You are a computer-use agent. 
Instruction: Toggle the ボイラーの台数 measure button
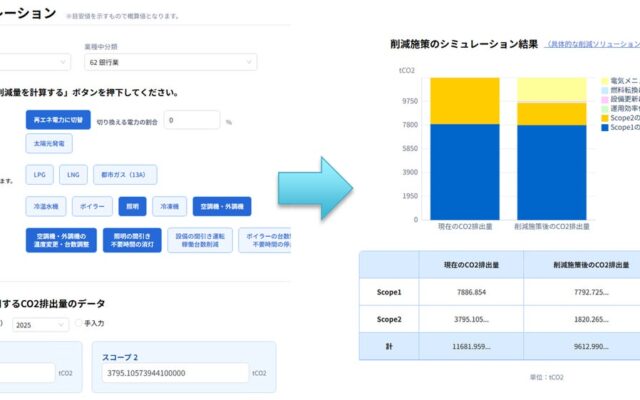265,240
